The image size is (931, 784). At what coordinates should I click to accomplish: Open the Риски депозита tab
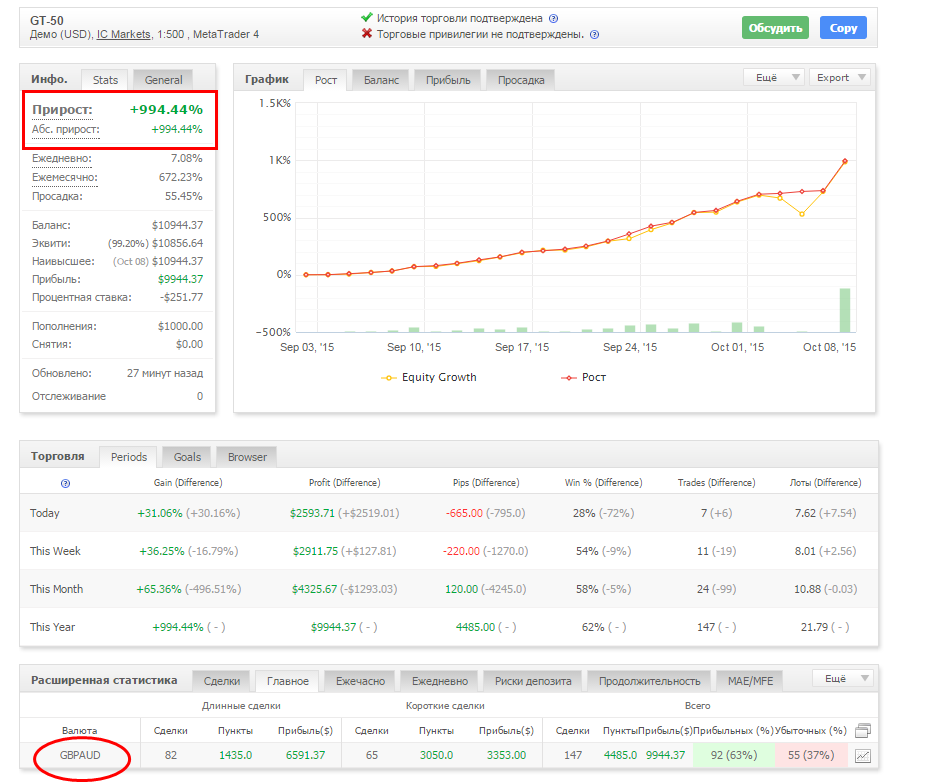(x=533, y=681)
